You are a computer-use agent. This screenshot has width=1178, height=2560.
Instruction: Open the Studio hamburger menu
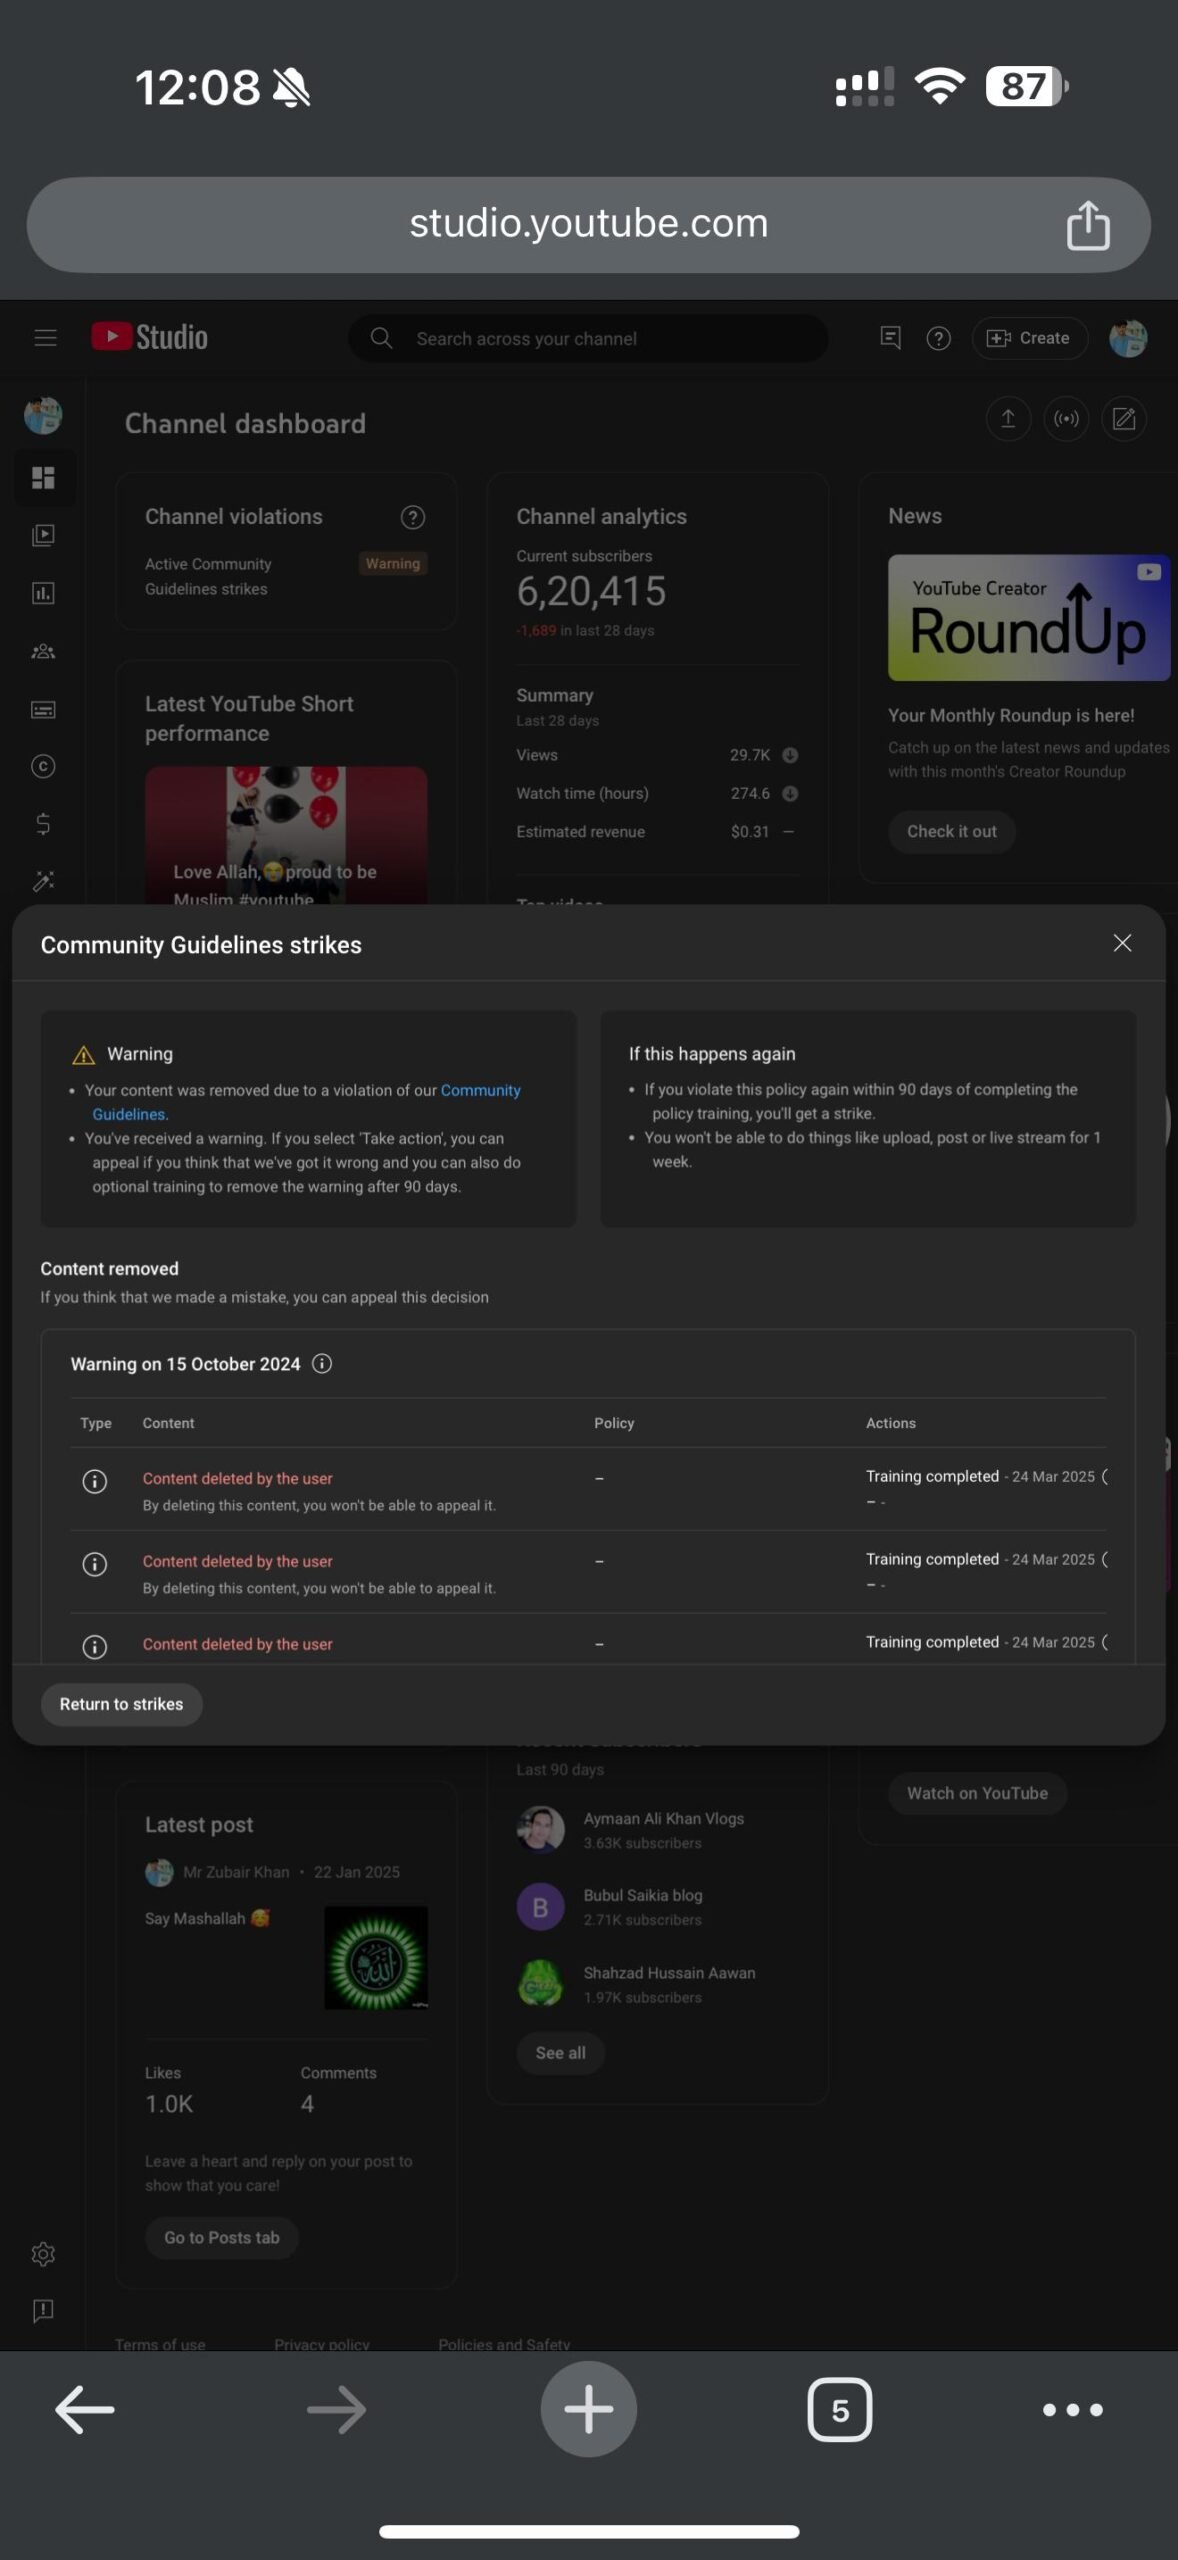click(x=45, y=338)
